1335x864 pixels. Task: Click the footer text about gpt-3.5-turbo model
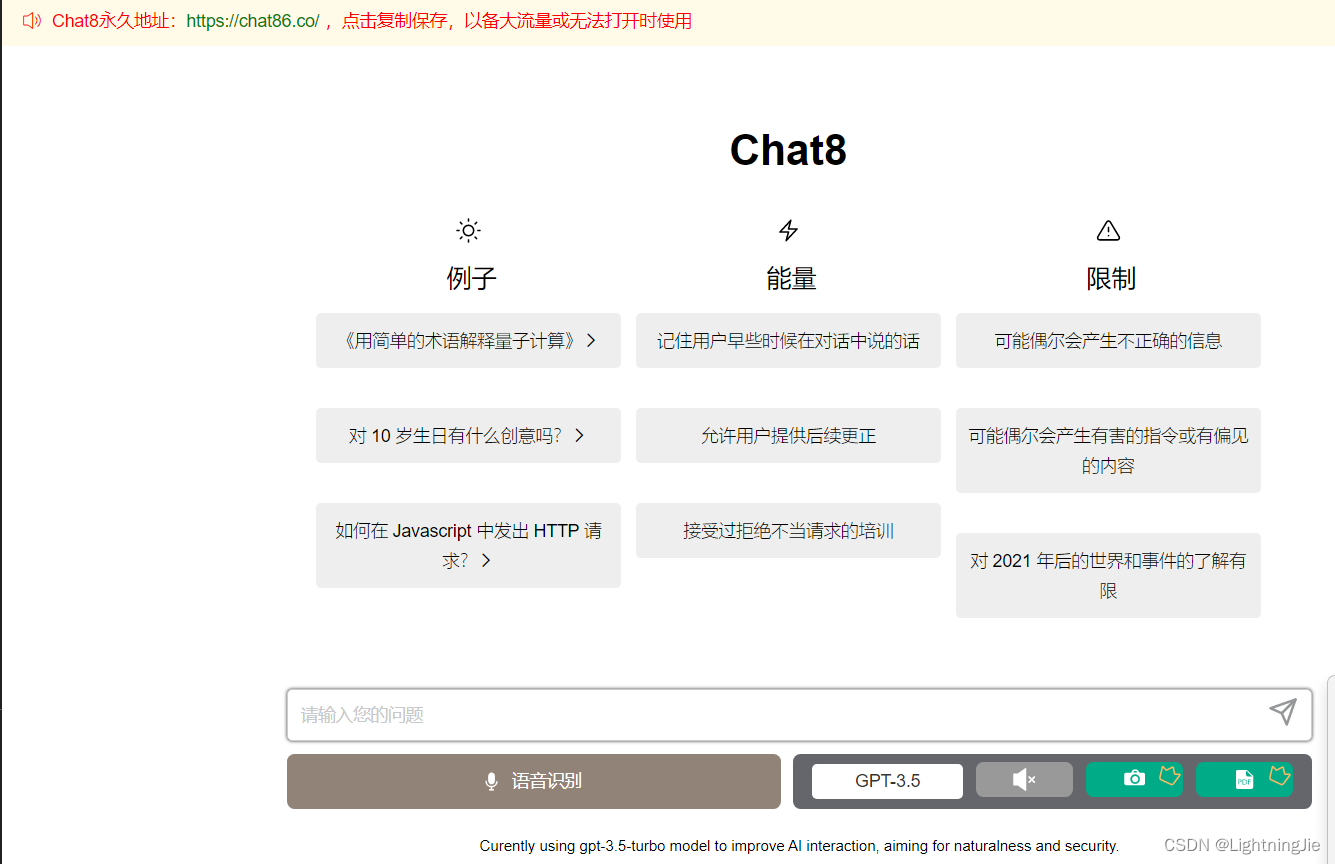(x=799, y=846)
